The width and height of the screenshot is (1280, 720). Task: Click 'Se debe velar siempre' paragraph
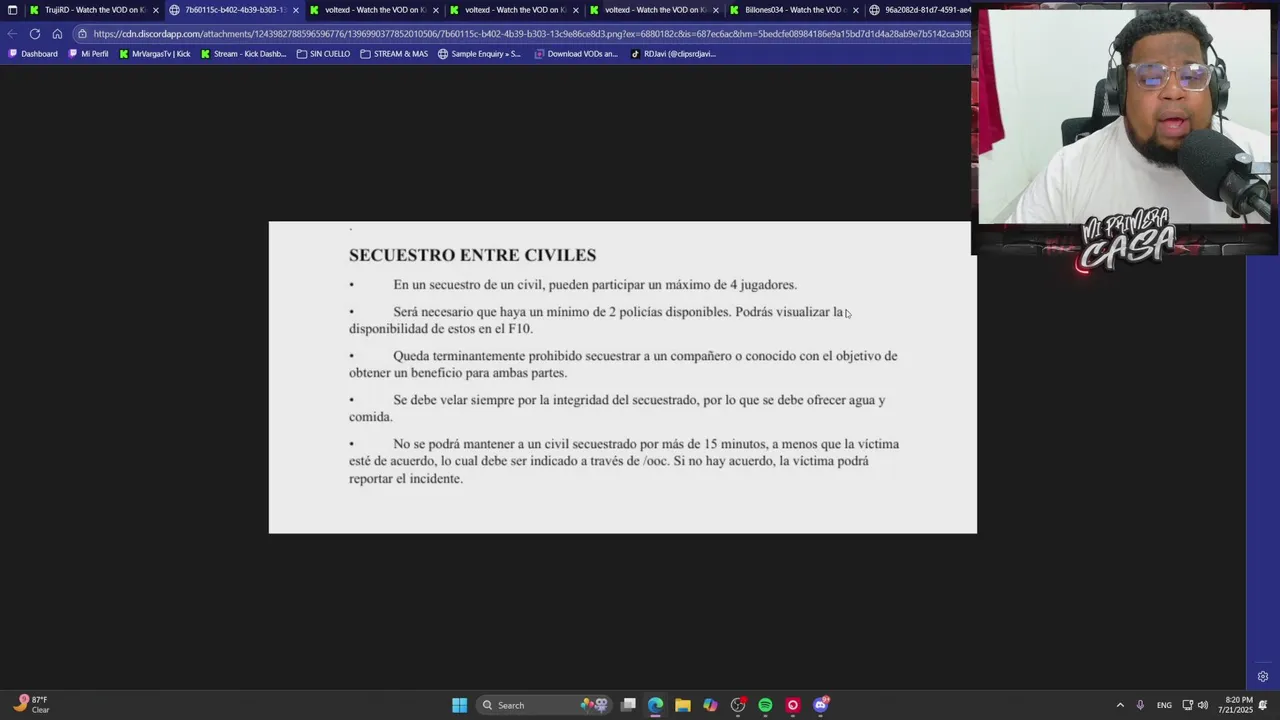coord(617,408)
